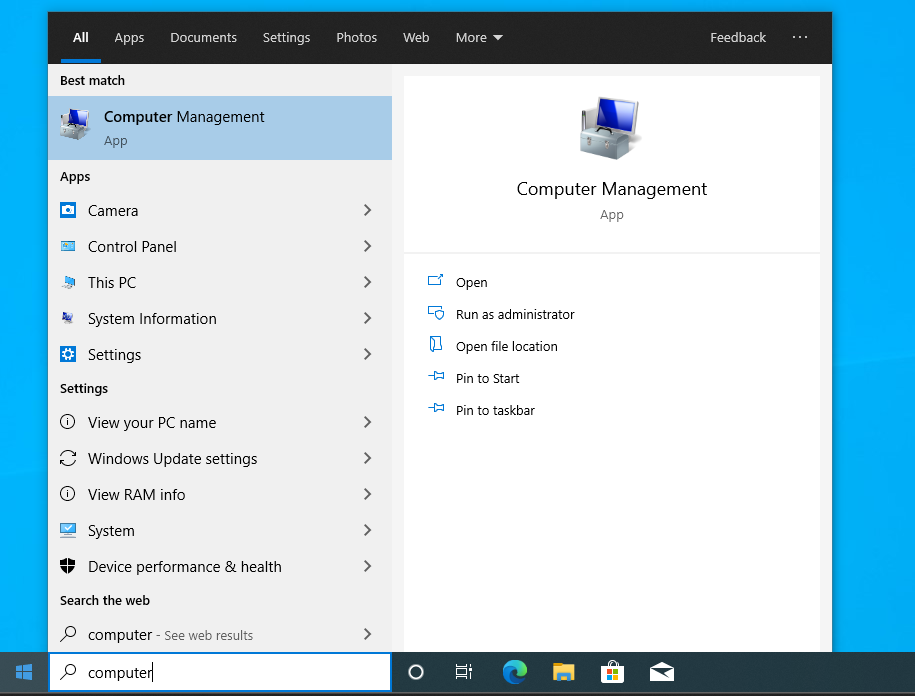The image size is (915, 696).
Task: Click the Windows Update refresh icon
Action: tap(68, 458)
